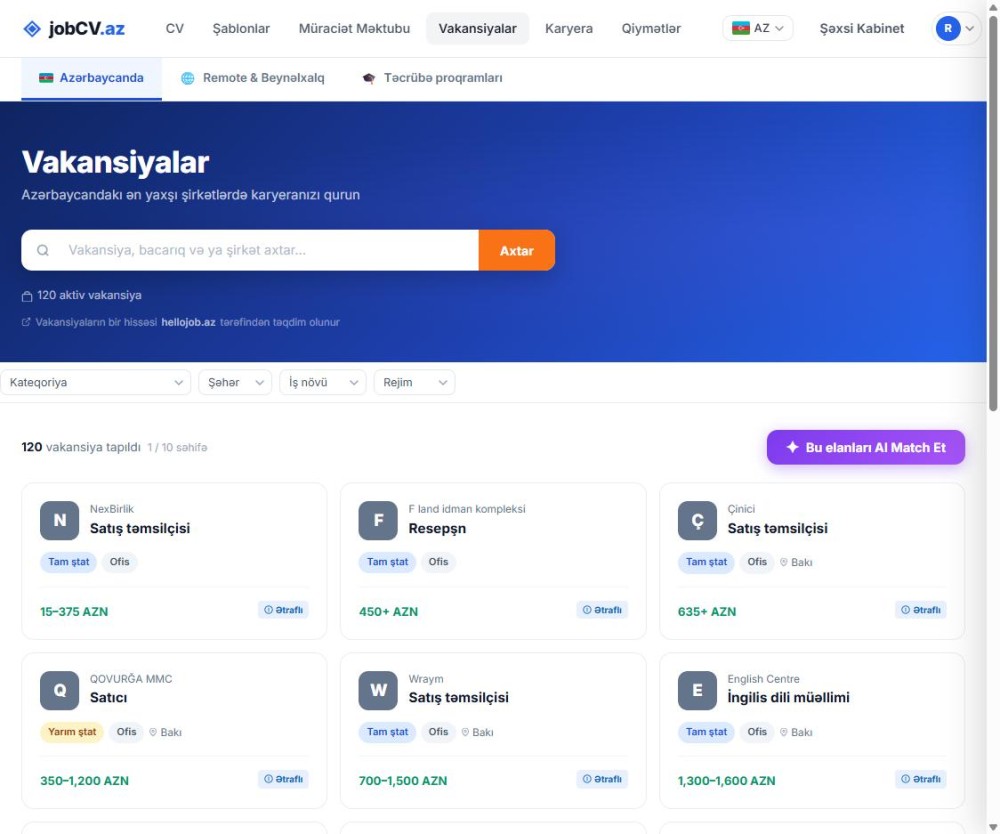The height and width of the screenshot is (834, 1000).
Task: Open the Qiymətlər navigation item
Action: click(651, 29)
